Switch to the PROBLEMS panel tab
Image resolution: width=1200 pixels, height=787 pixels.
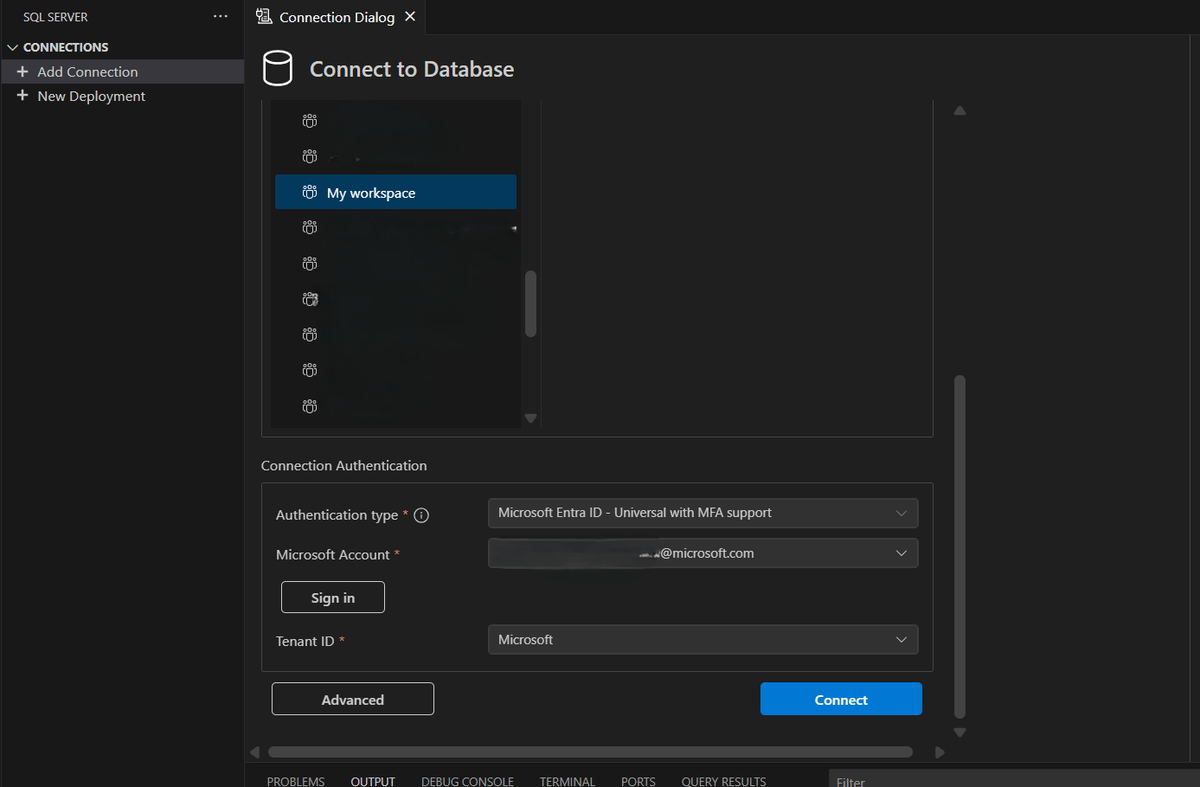295,781
